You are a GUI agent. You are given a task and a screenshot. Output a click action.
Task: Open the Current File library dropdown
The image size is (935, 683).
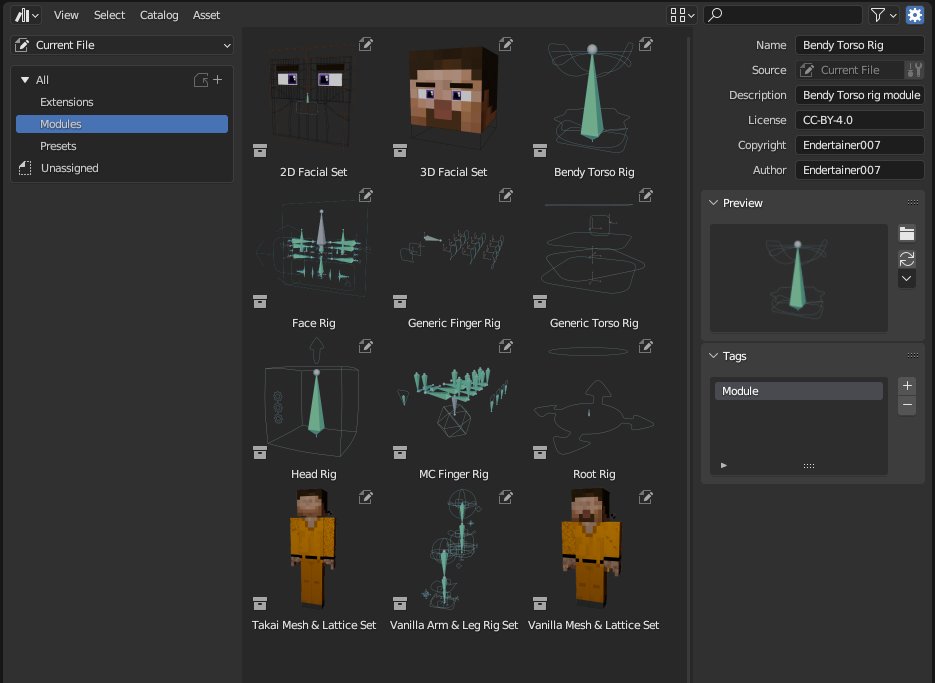click(x=122, y=45)
